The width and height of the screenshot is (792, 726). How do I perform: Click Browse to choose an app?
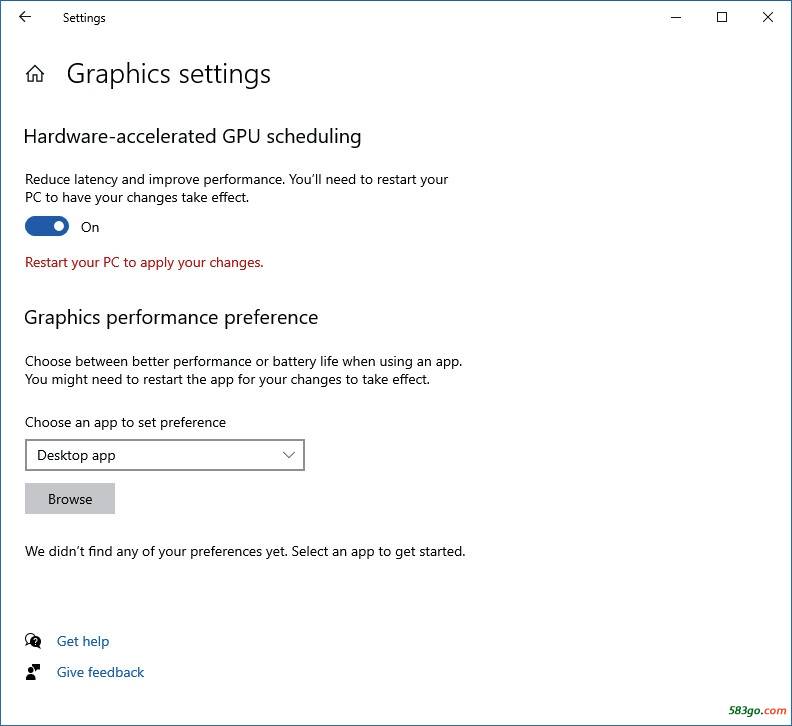[70, 499]
